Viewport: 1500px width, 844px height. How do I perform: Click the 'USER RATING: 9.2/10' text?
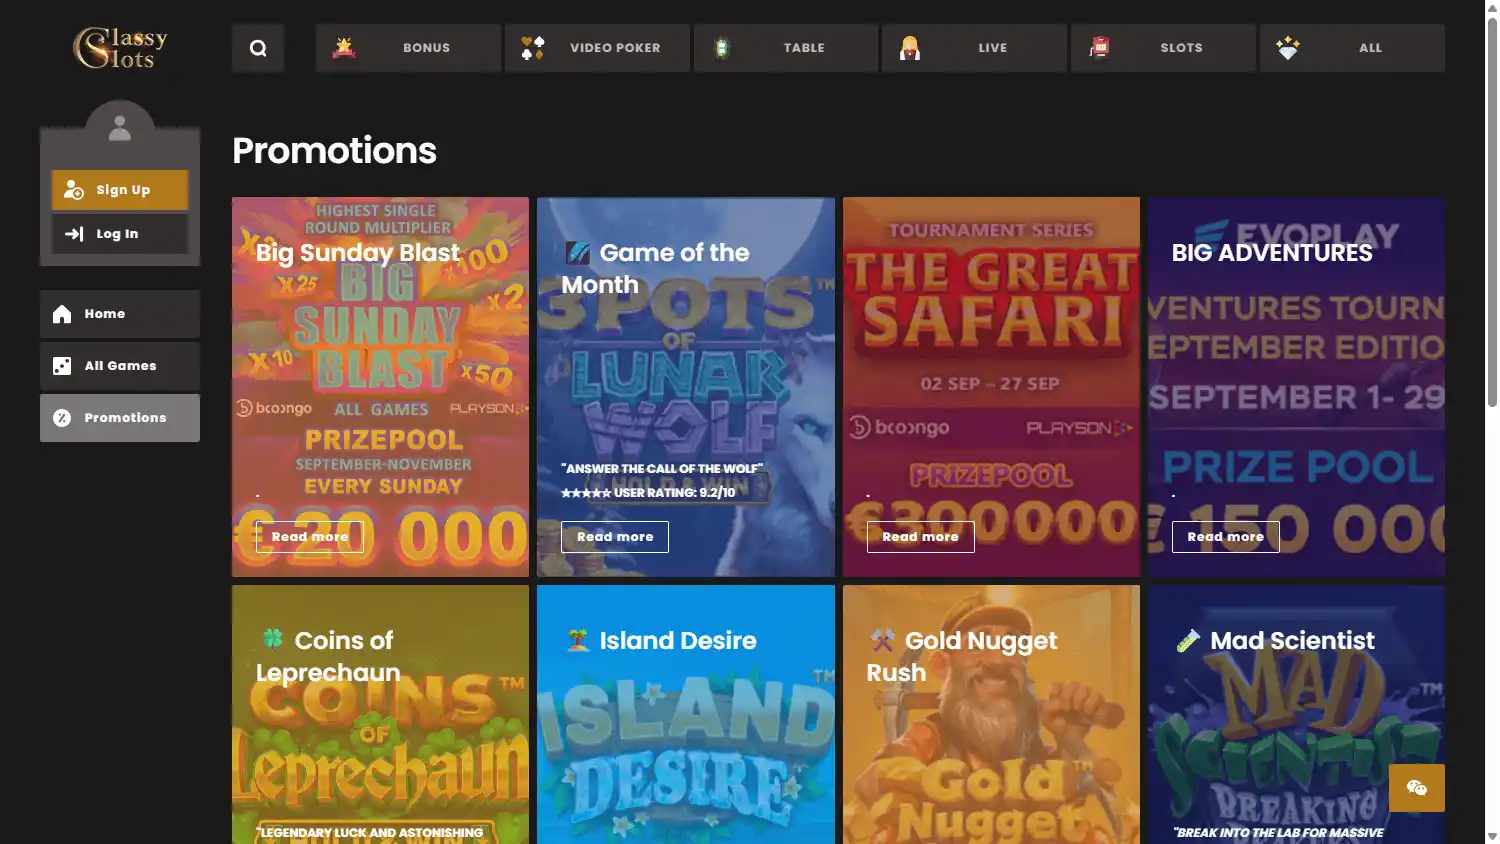674,493
